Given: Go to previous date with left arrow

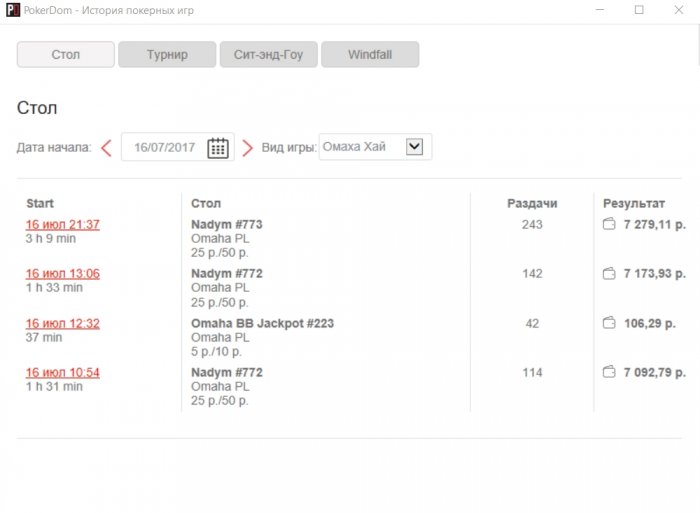Looking at the screenshot, I should point(106,148).
